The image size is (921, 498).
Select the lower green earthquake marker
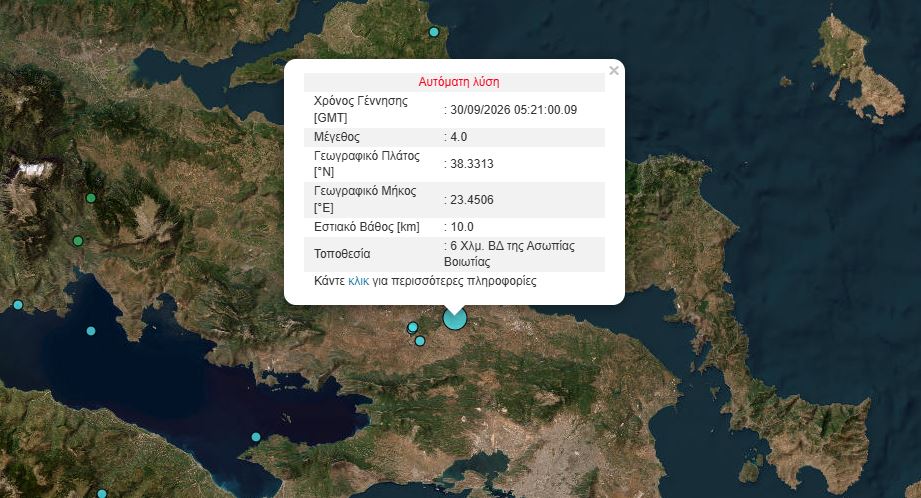tap(78, 241)
